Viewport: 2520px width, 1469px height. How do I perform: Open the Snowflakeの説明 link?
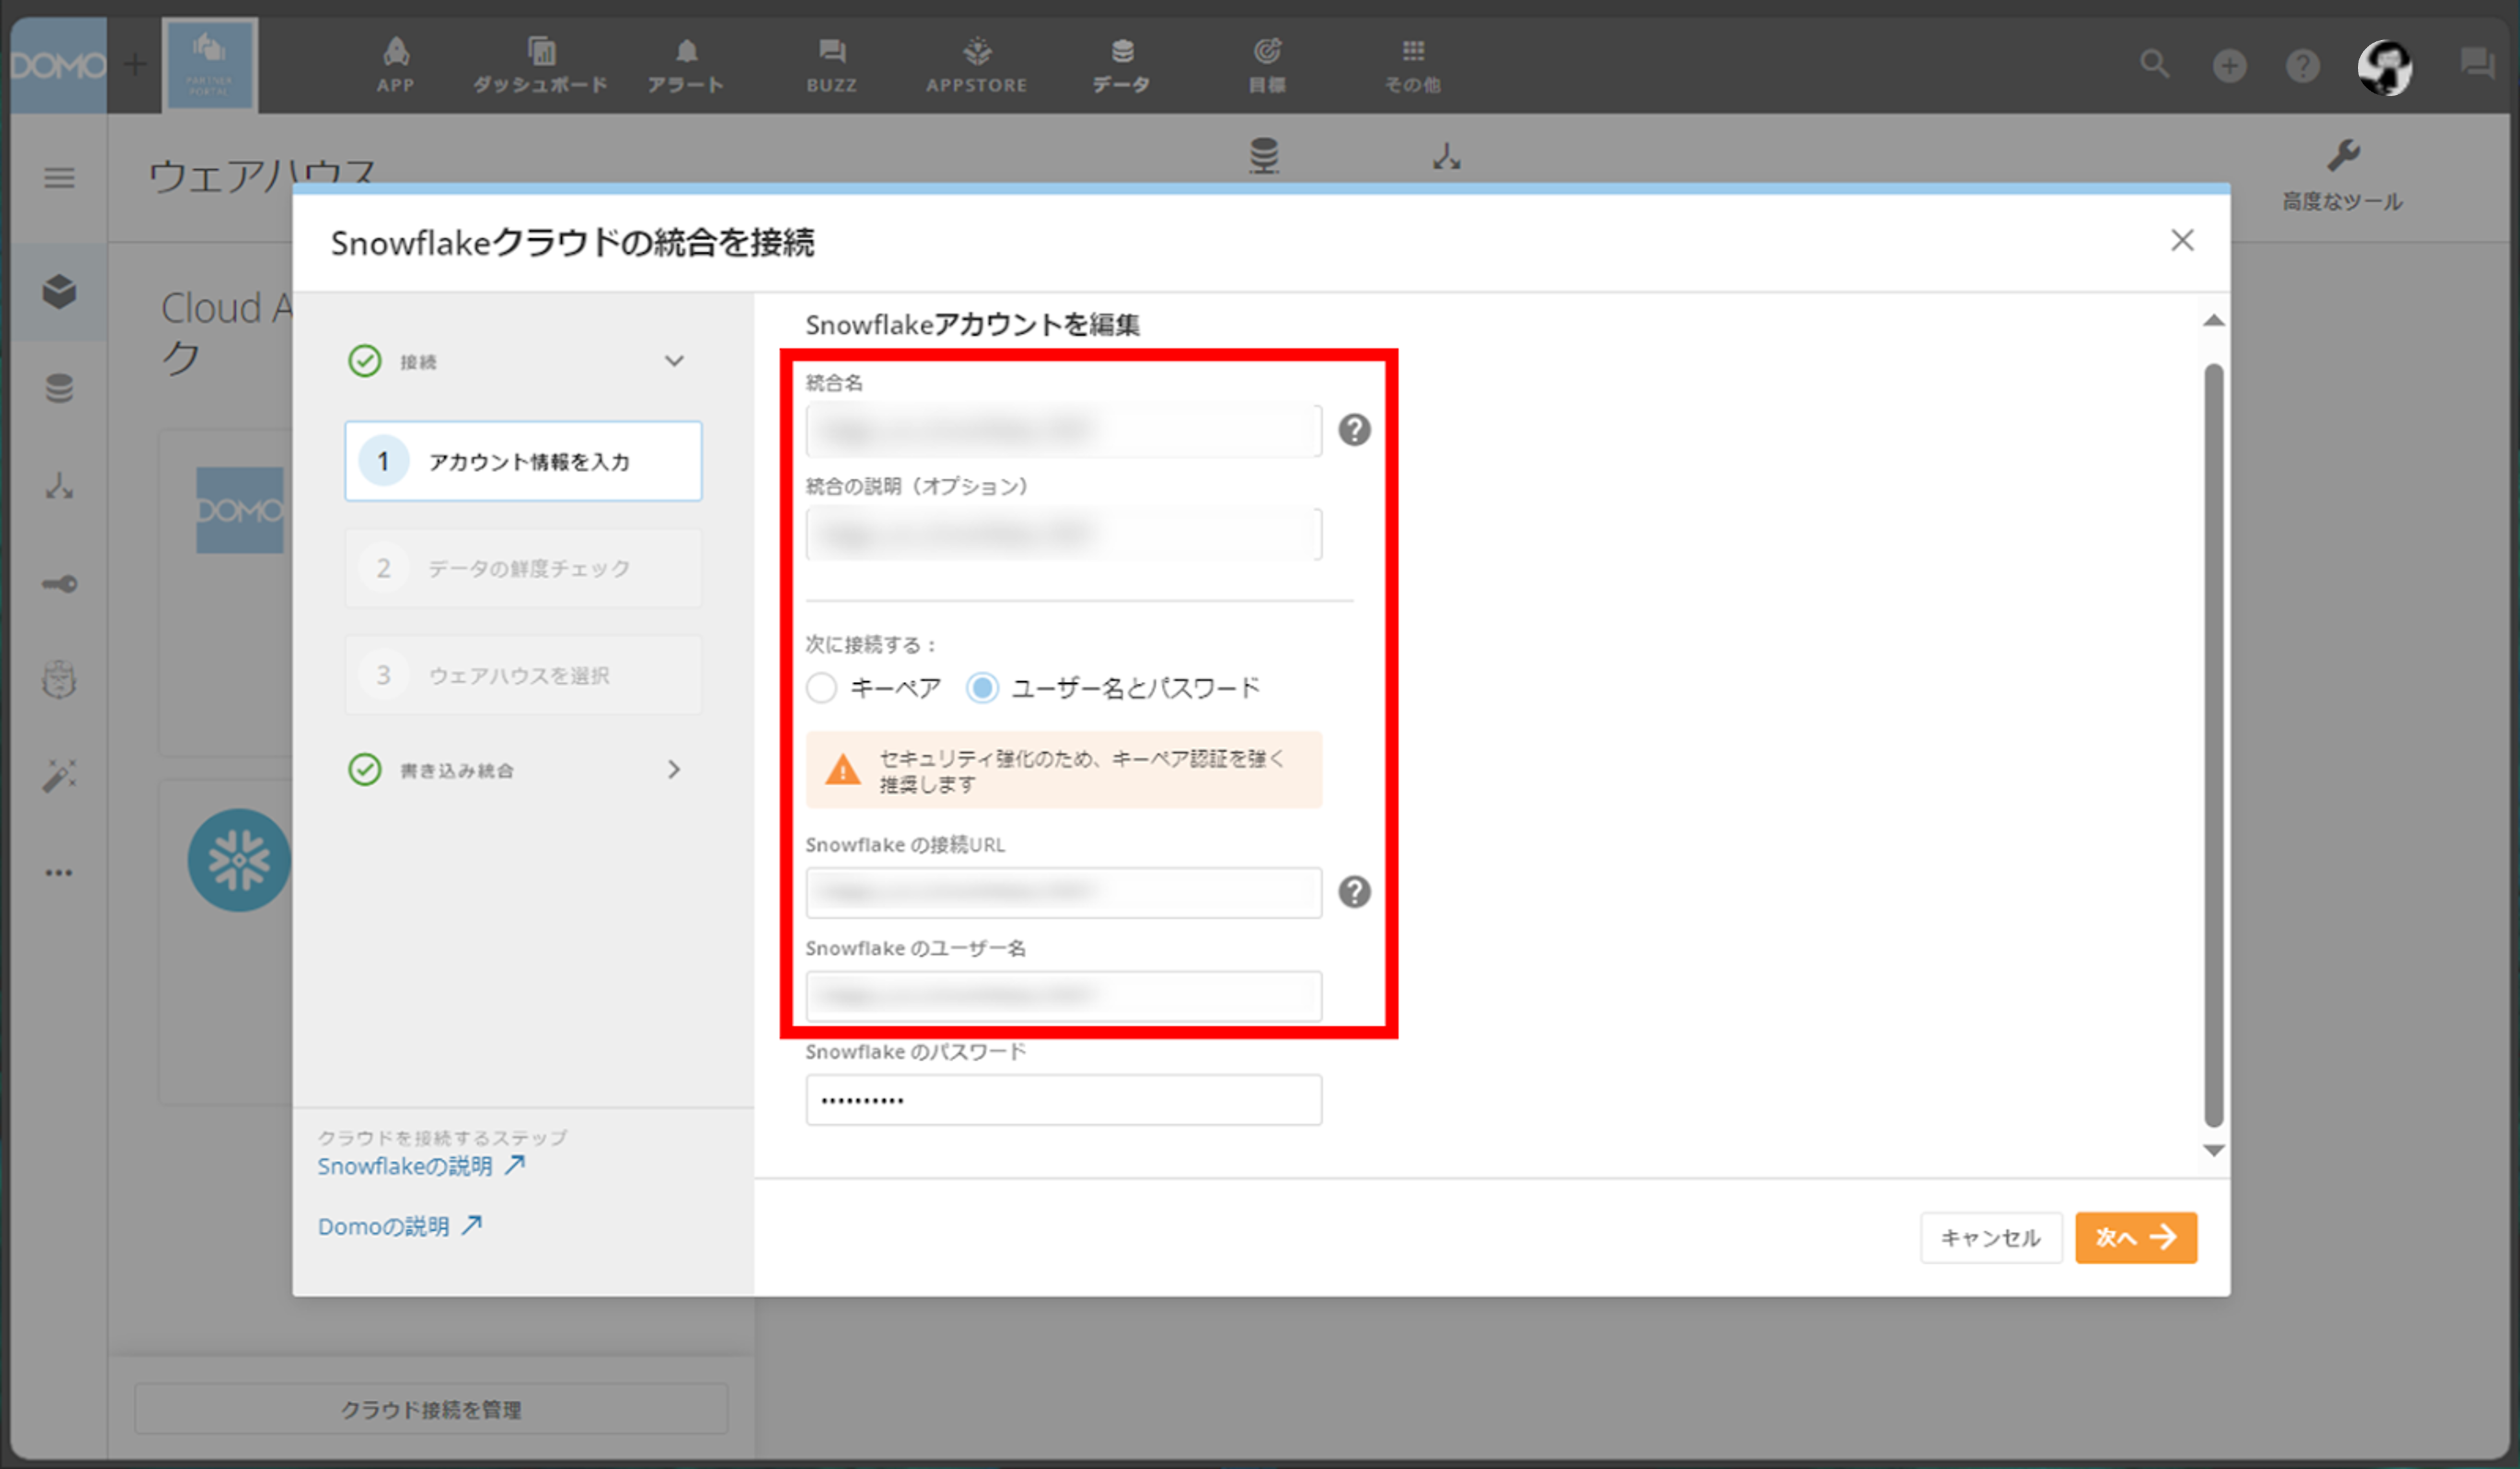click(421, 1166)
